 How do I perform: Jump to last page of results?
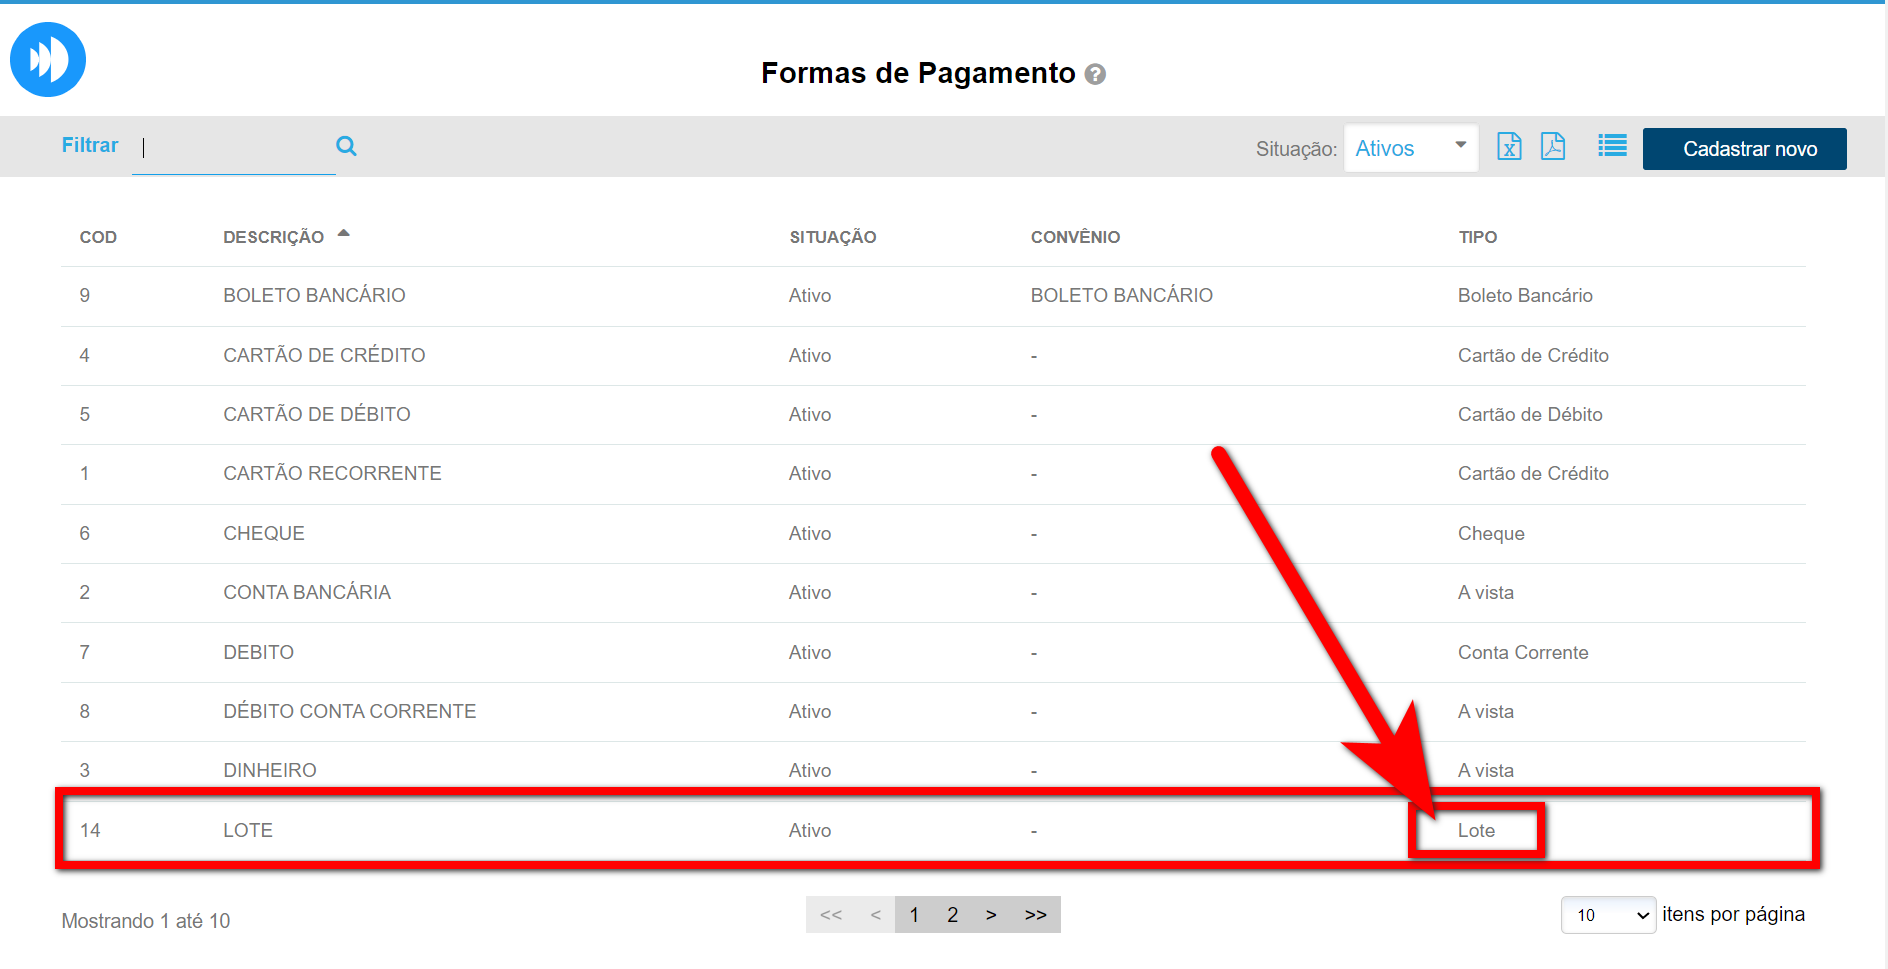(1035, 915)
